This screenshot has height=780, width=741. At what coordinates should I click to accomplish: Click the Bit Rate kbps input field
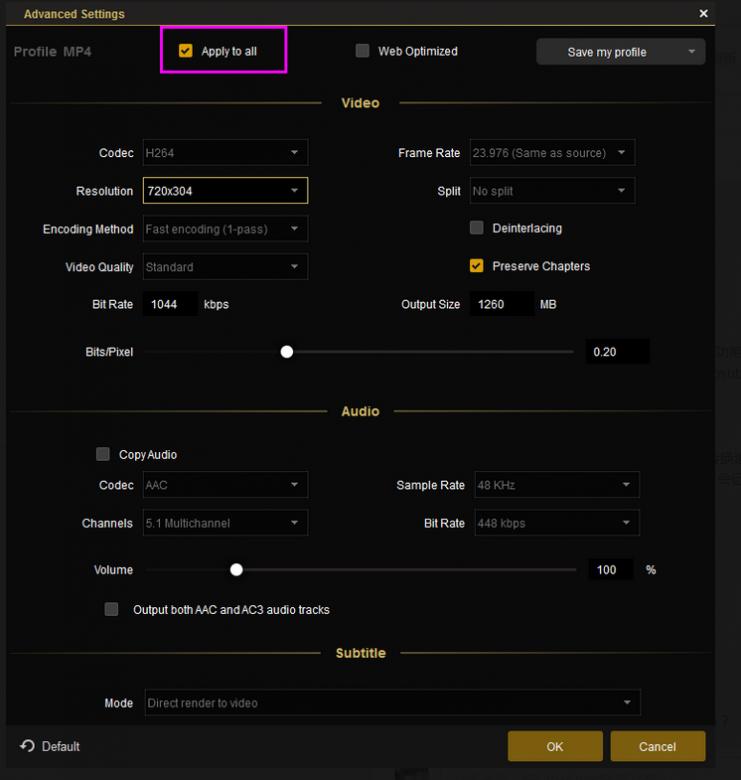point(170,304)
